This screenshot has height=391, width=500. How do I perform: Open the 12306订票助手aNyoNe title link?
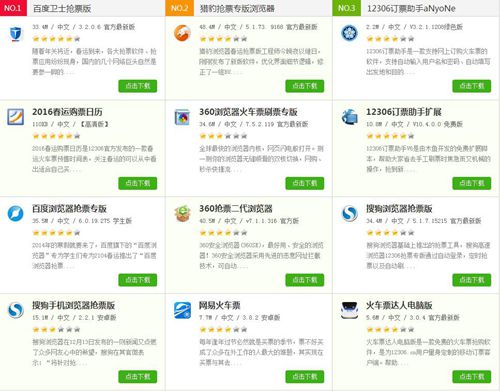coord(411,8)
